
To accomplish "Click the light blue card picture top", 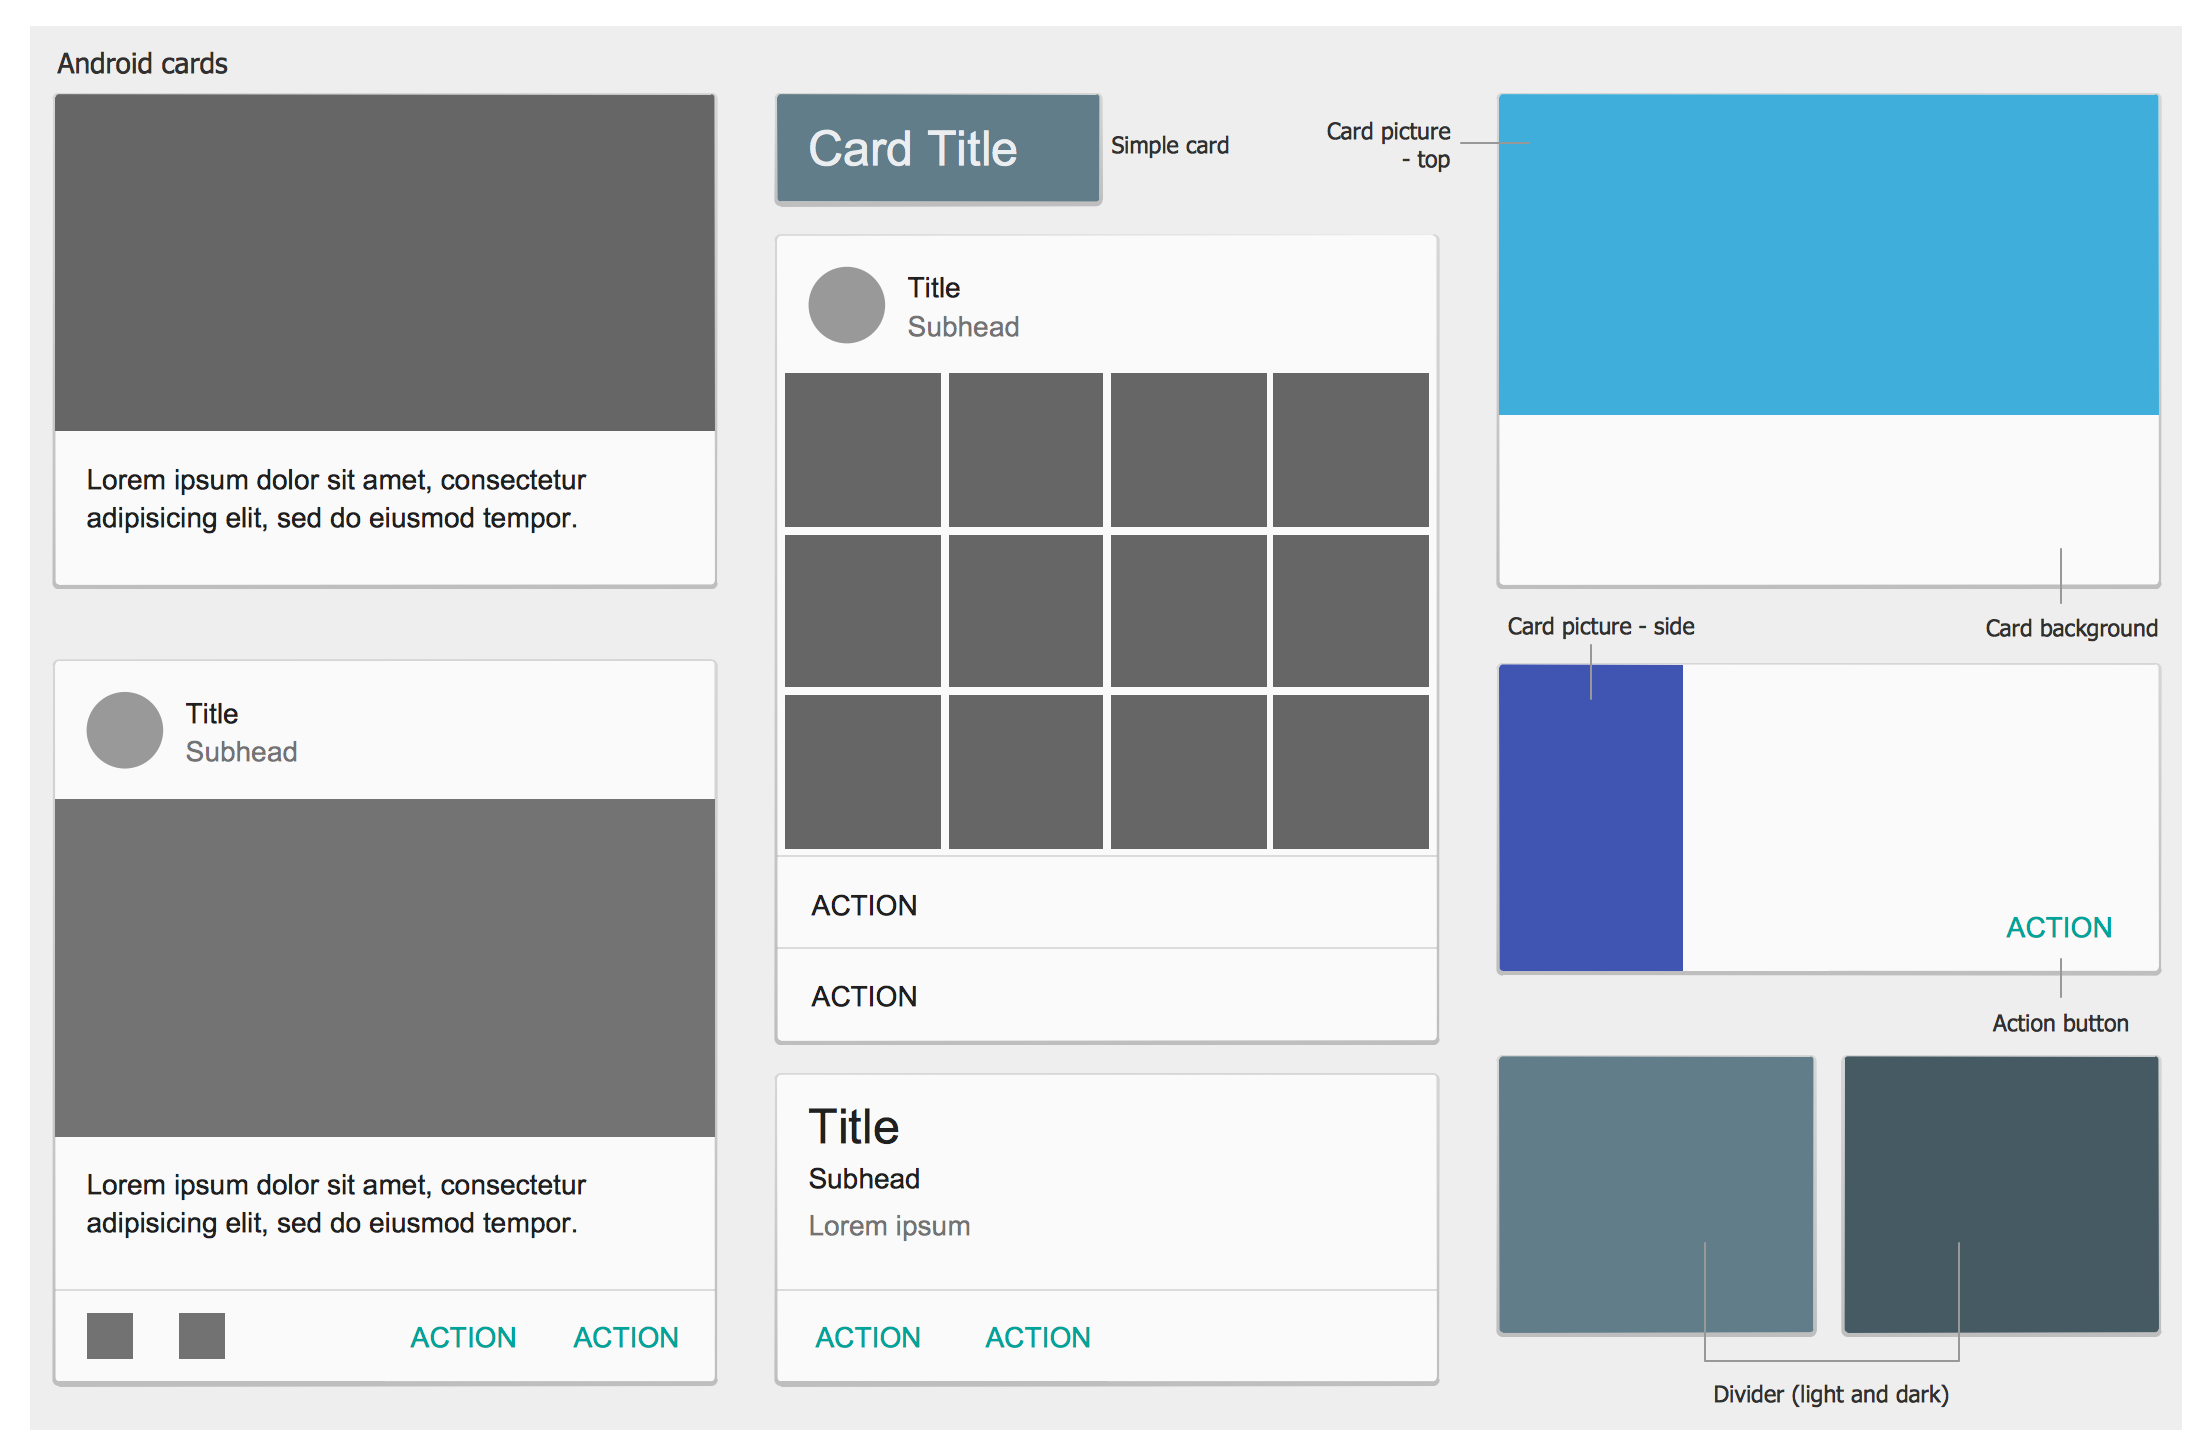I will (1828, 255).
